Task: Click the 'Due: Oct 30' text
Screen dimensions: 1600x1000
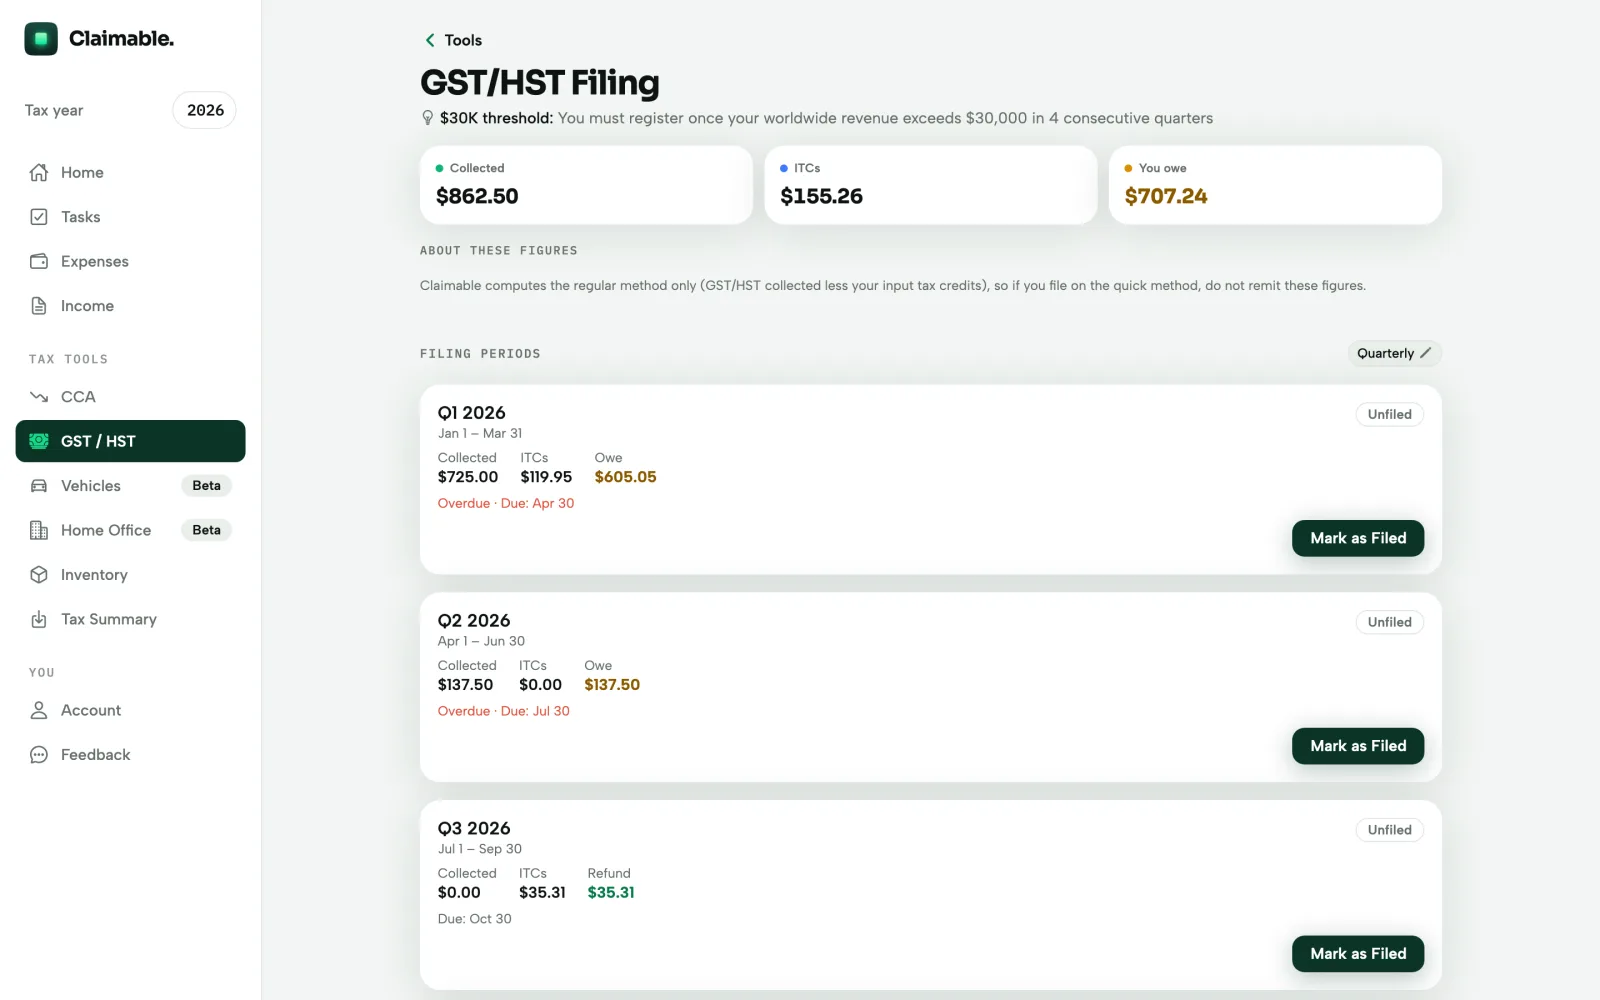Action: [475, 919]
